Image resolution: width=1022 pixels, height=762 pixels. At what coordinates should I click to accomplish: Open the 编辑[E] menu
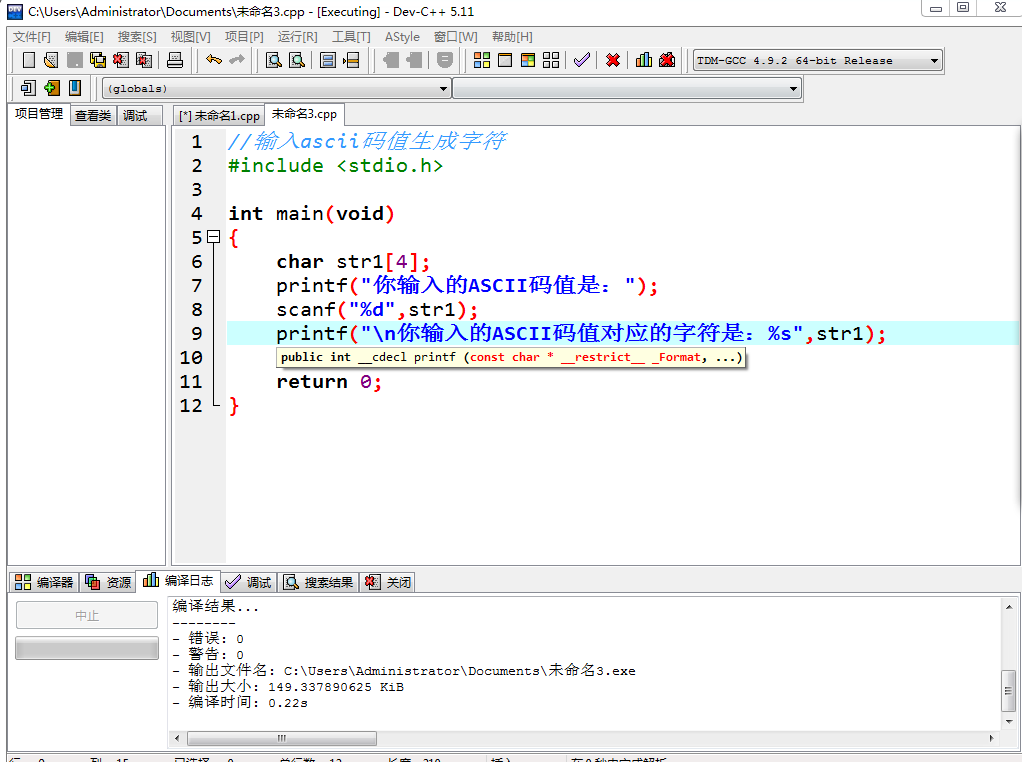click(84, 37)
